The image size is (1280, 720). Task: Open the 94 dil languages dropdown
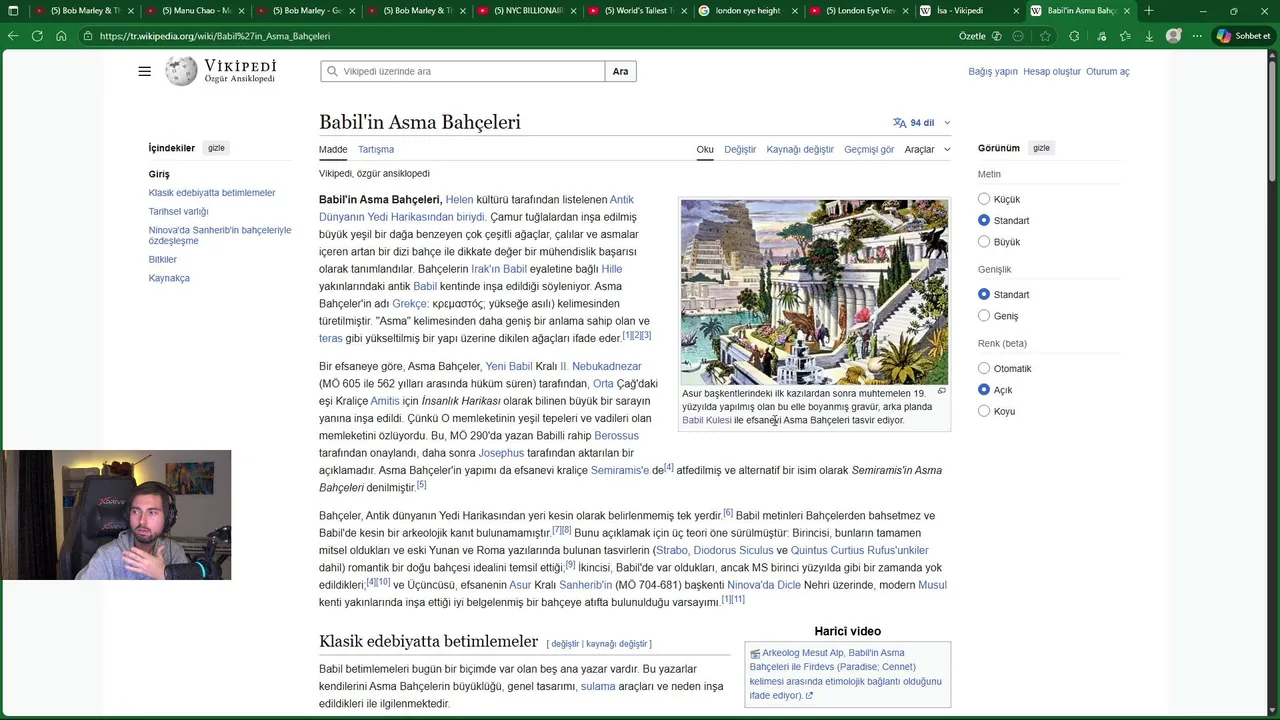click(921, 123)
